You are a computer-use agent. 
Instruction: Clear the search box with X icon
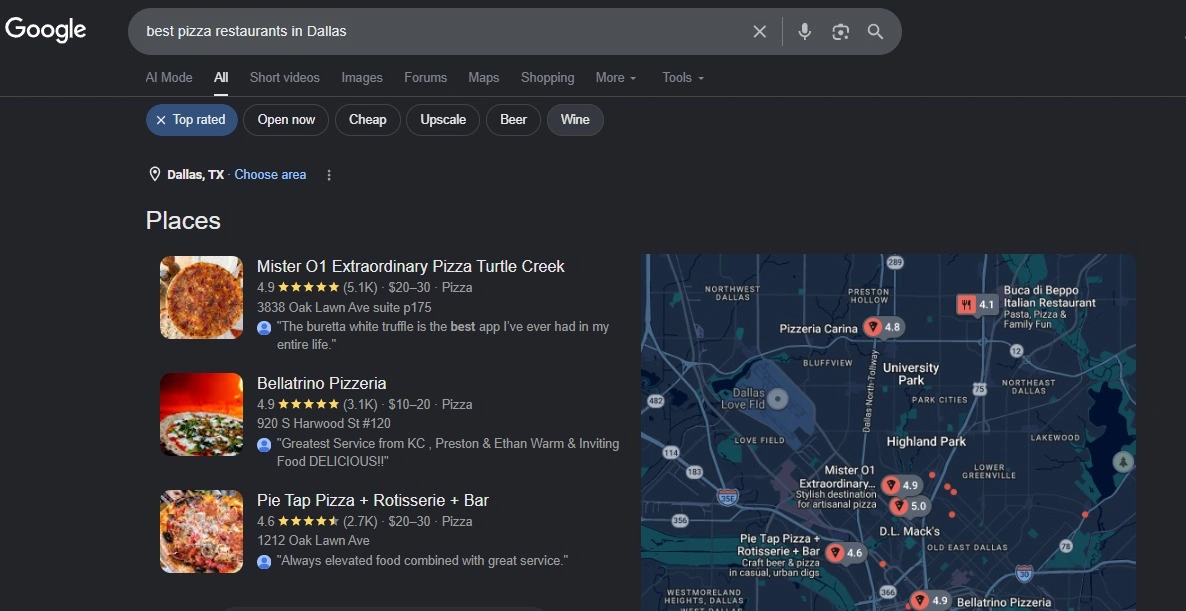coord(759,31)
